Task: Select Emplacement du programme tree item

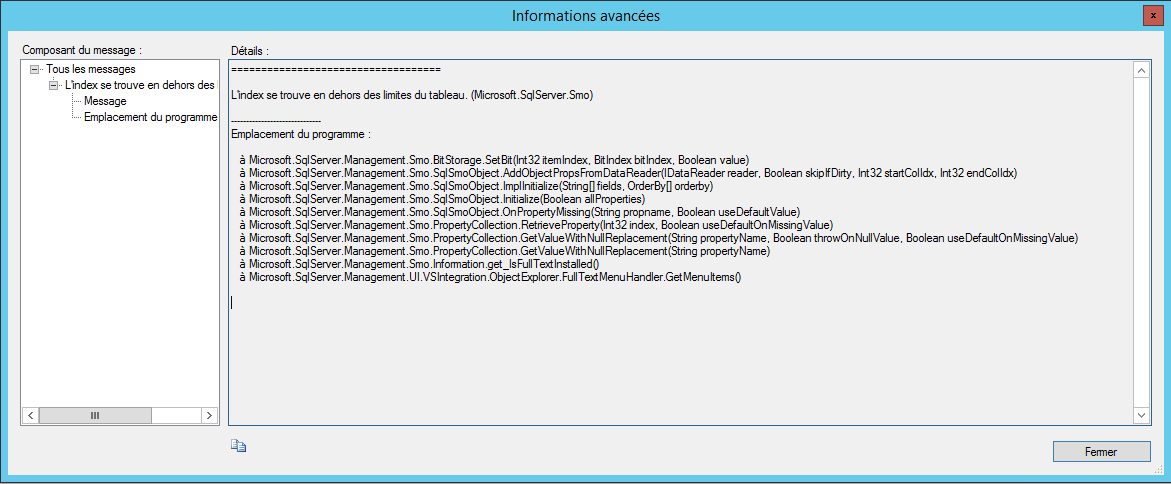Action: 150,117
